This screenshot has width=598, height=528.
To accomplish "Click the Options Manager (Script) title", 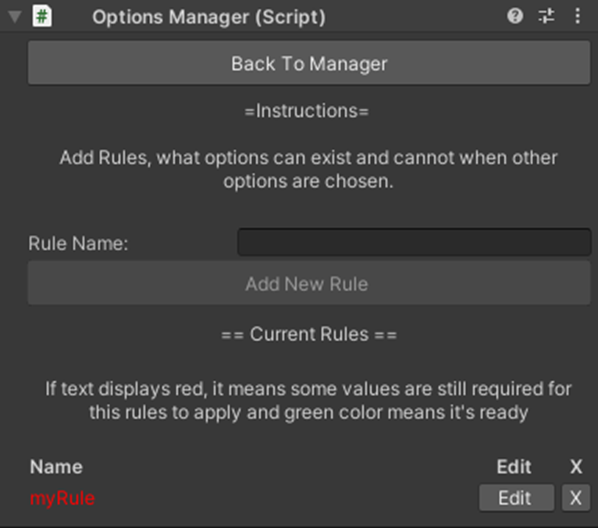I will point(209,17).
